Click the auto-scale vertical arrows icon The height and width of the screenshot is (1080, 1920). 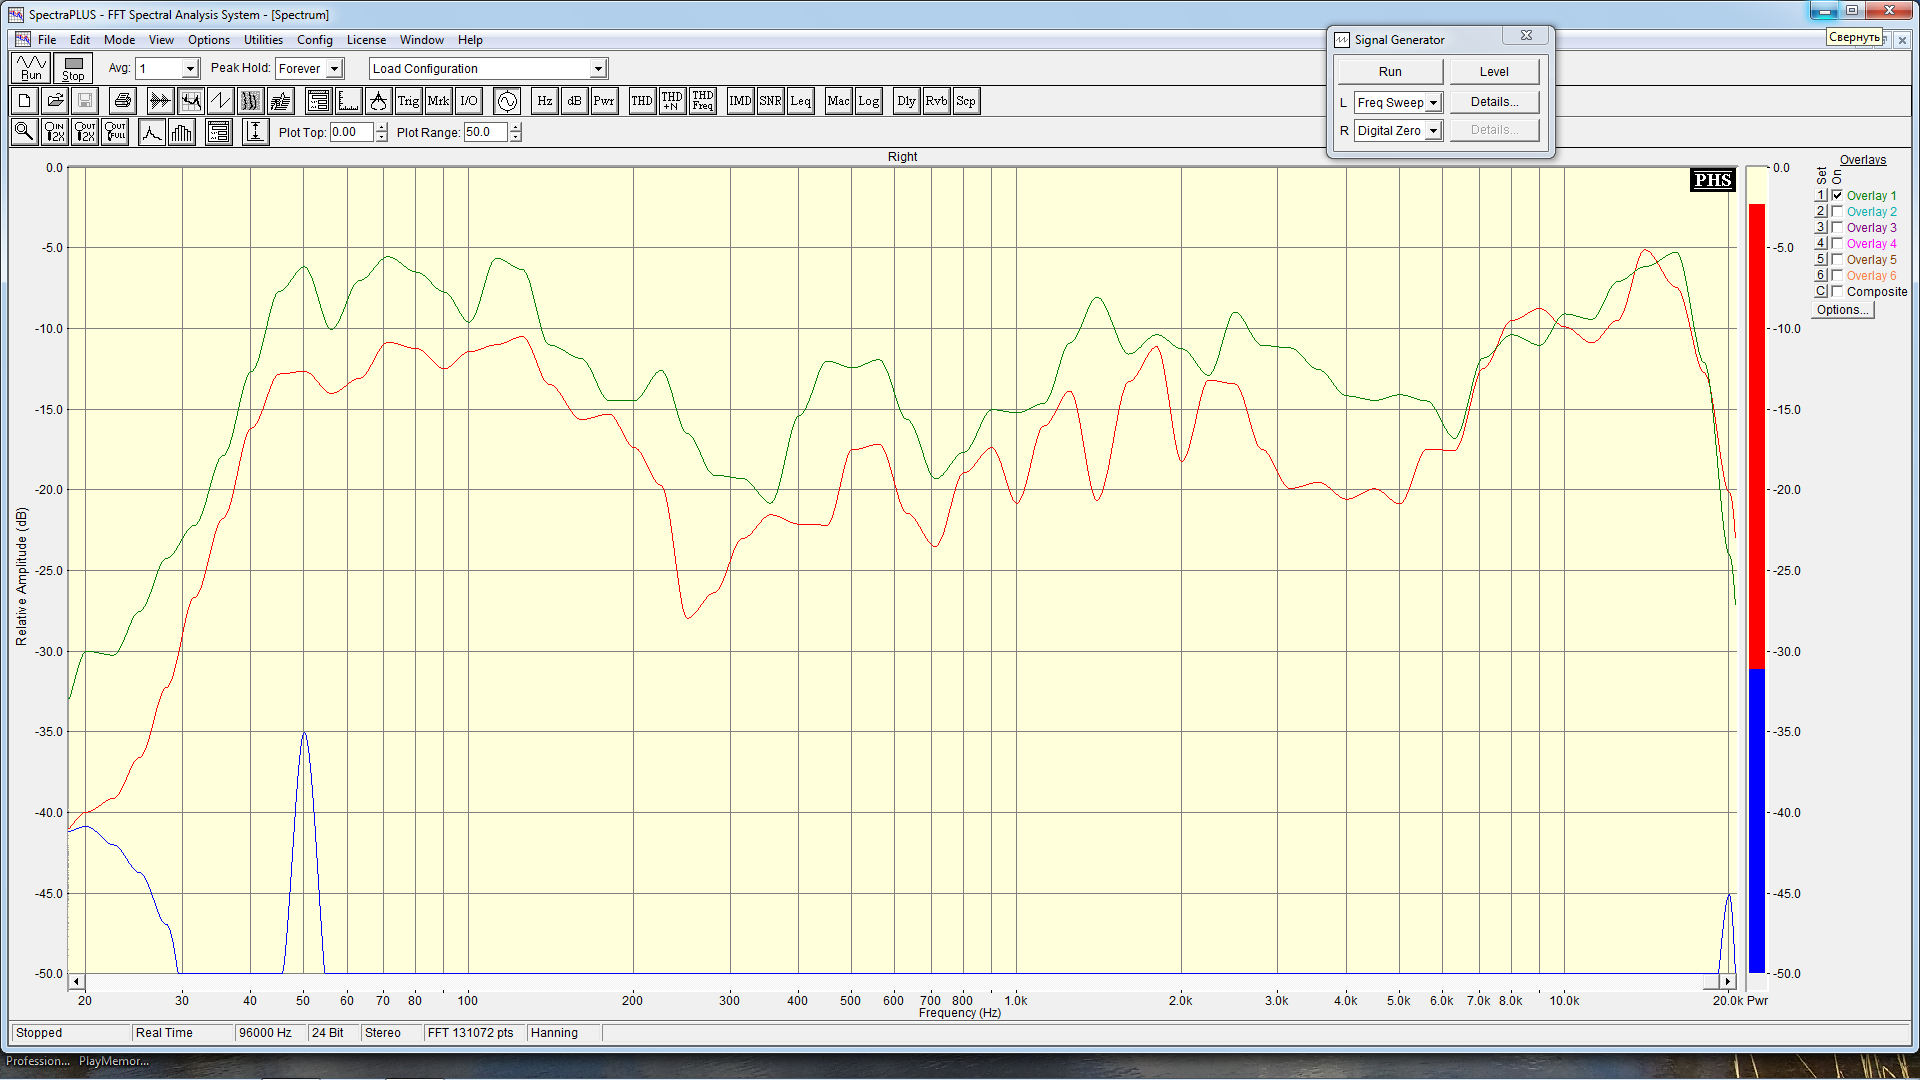tap(255, 132)
